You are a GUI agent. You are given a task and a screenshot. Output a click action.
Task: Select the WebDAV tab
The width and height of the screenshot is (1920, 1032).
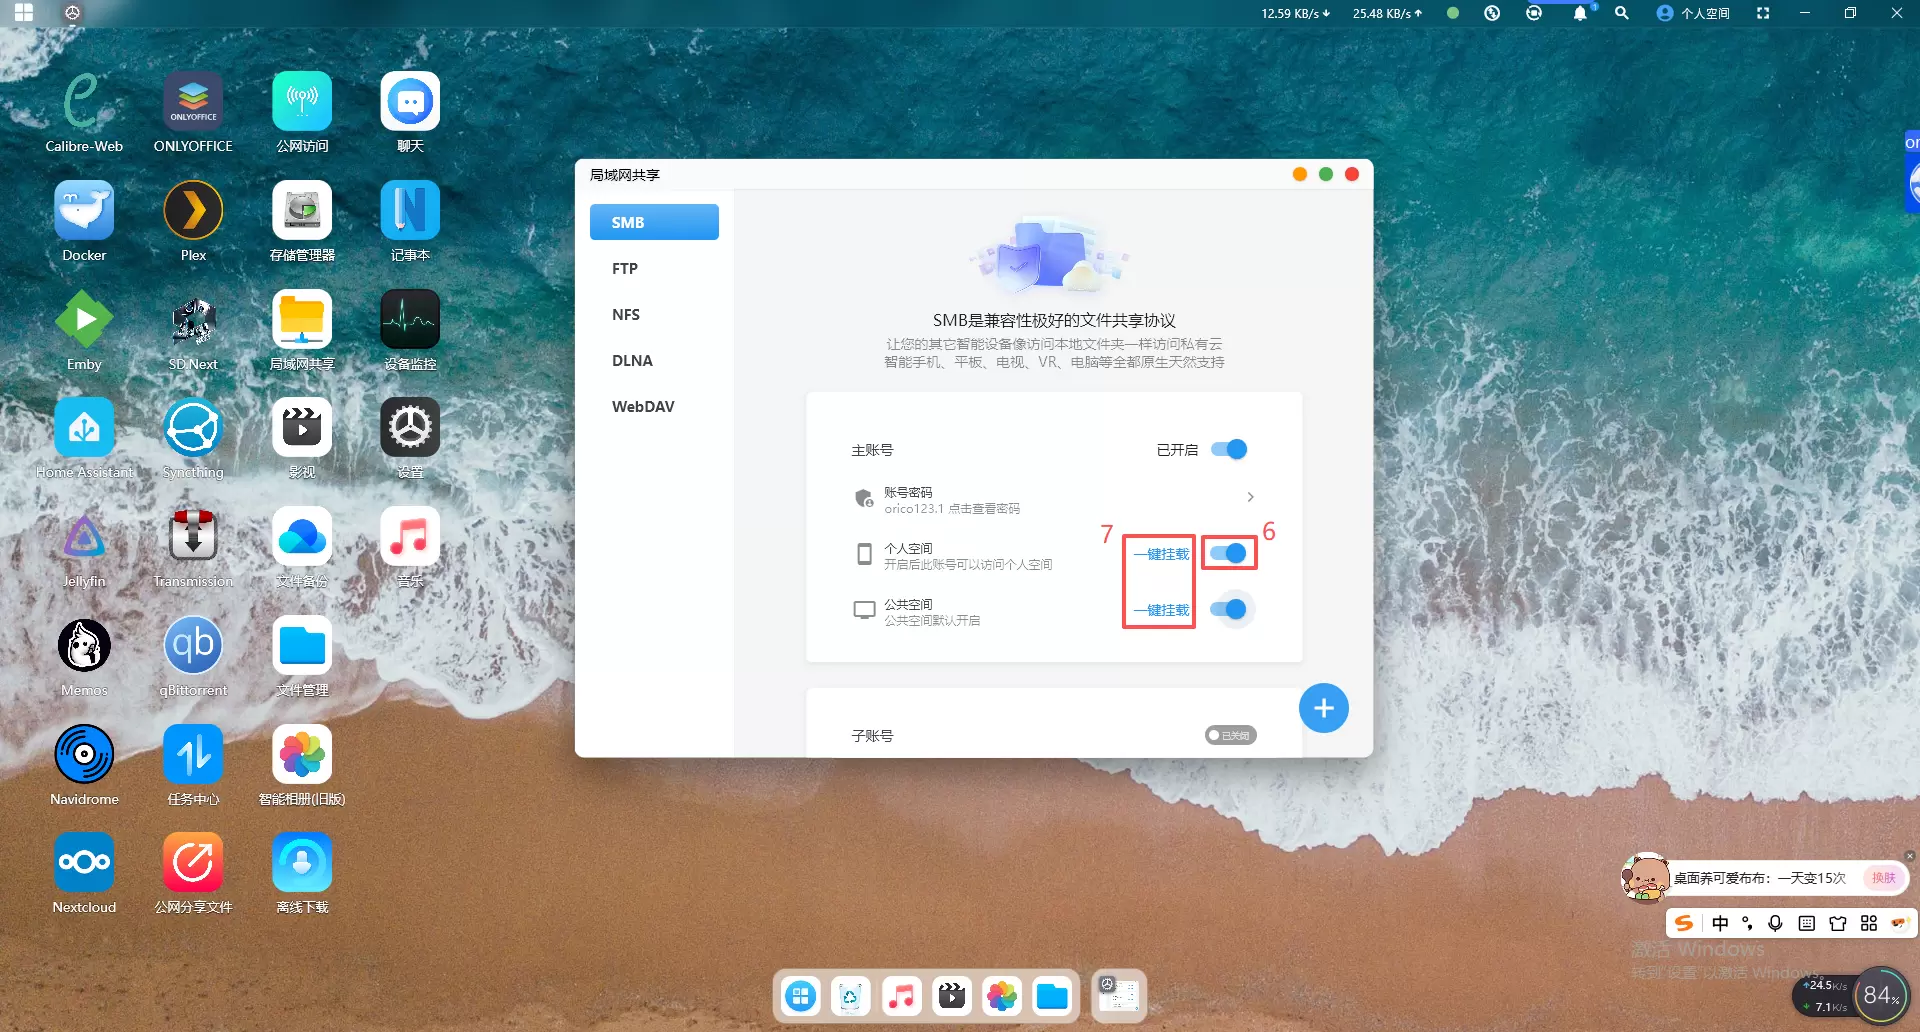coord(643,407)
